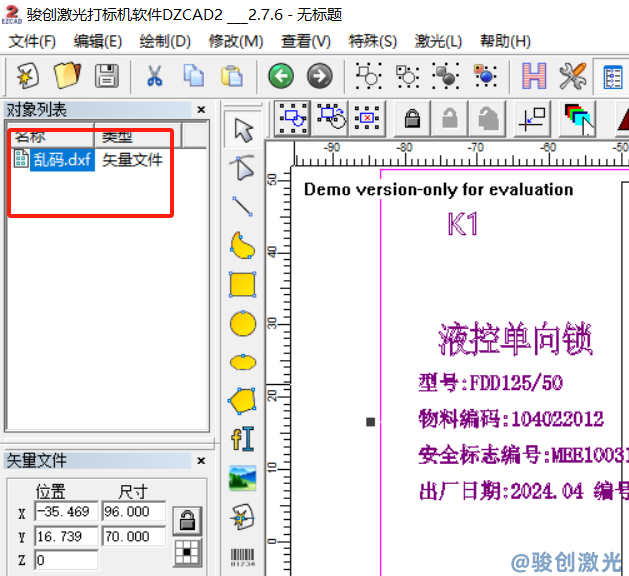This screenshot has width=629, height=576.
Task: Click the square and circle combine icon
Action: (x=369, y=75)
